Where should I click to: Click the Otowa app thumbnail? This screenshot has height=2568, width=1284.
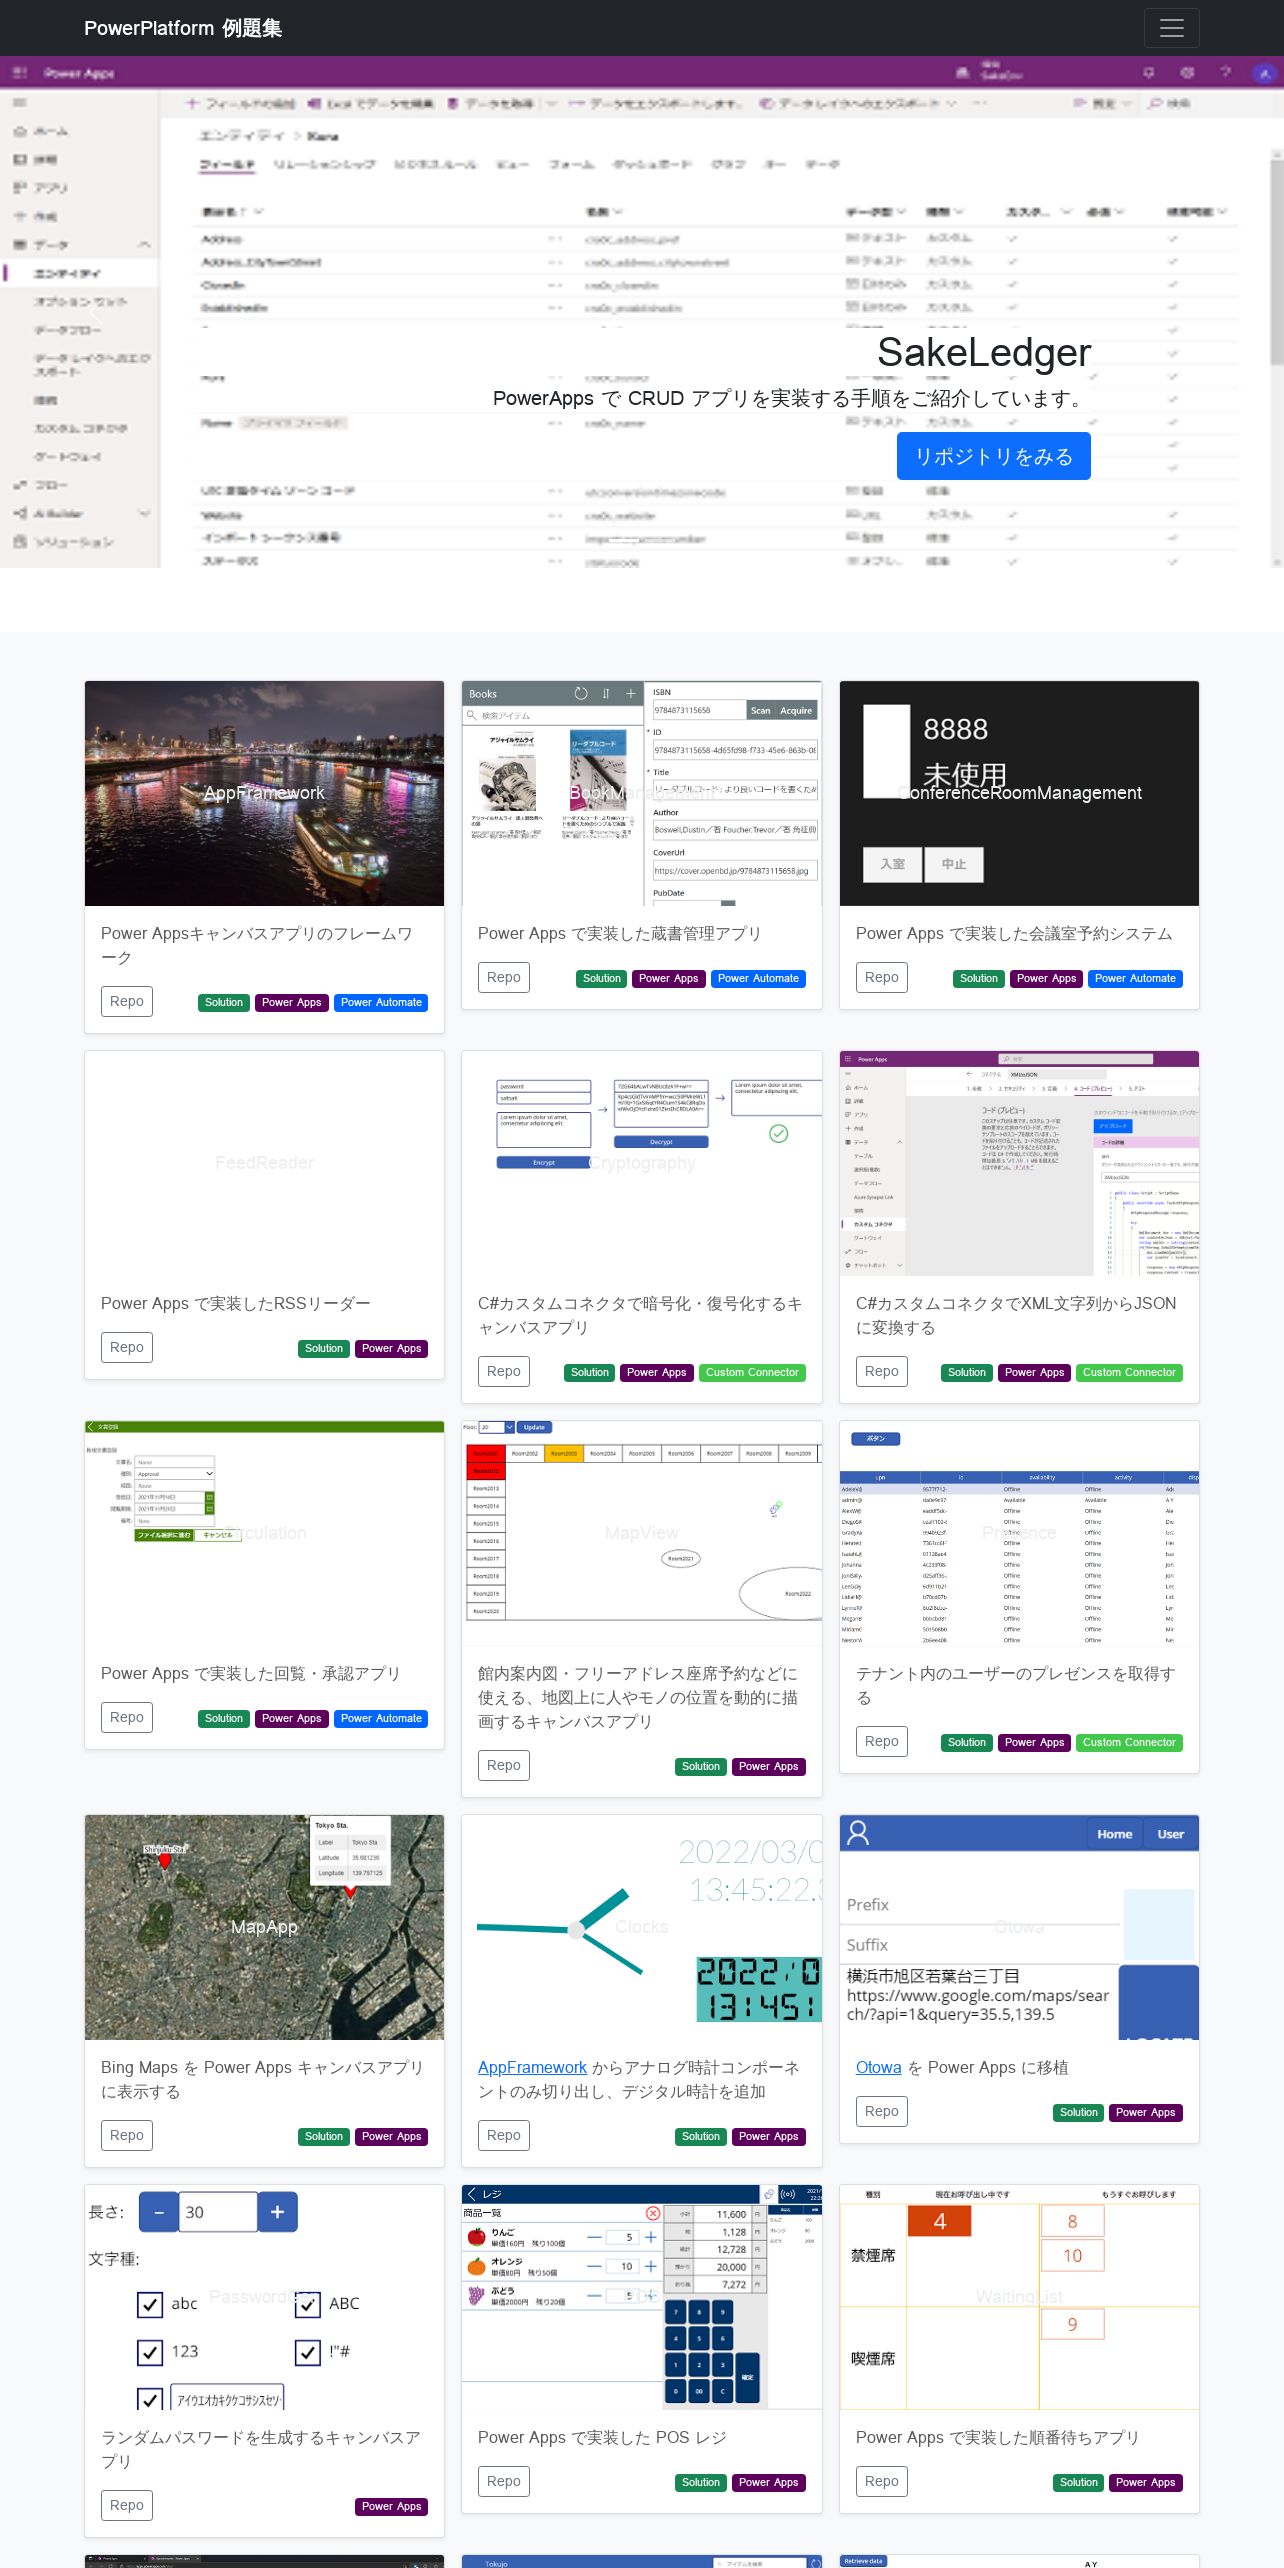point(1019,1927)
